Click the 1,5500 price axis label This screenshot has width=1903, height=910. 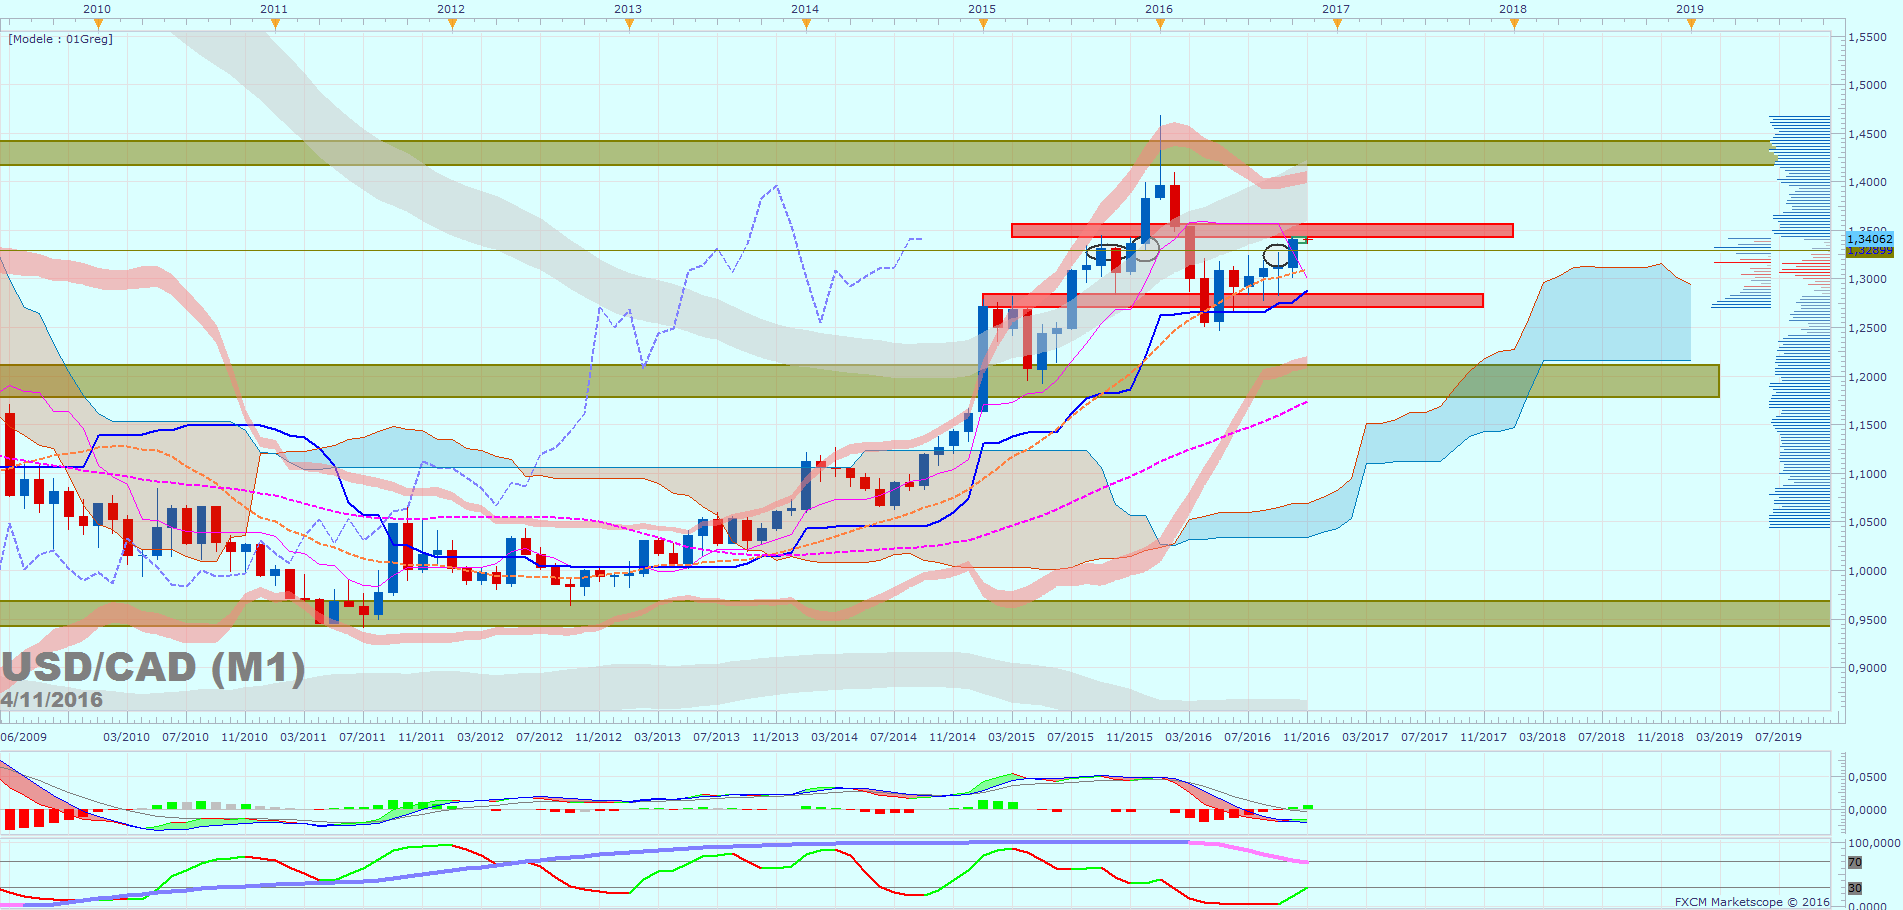(1868, 37)
